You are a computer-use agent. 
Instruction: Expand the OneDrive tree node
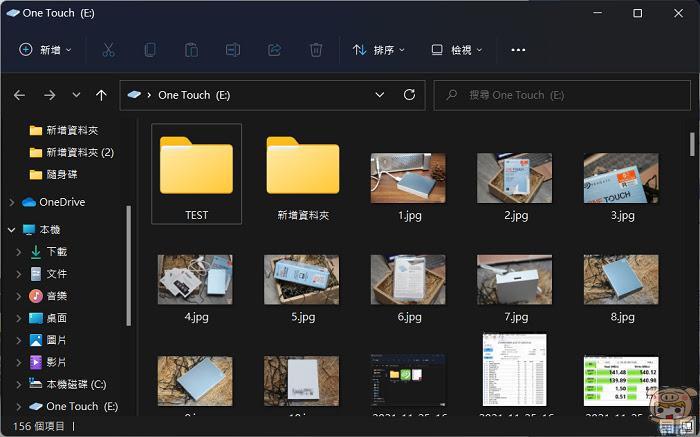(12, 202)
